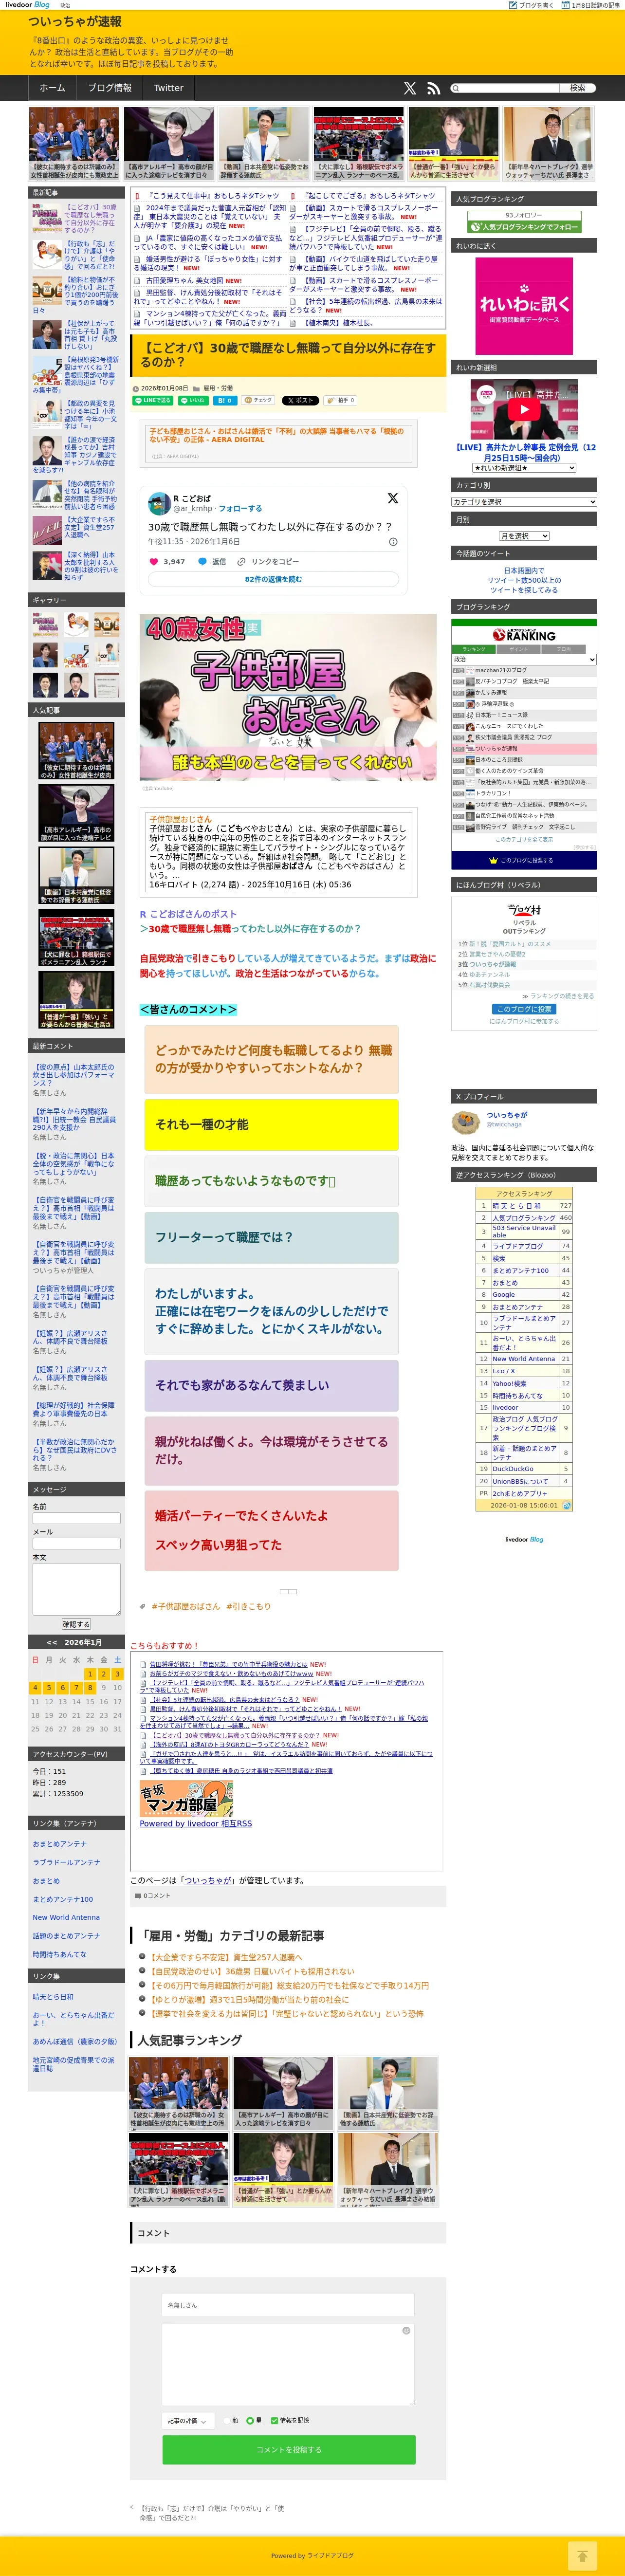Click the チェック share button

[x=259, y=400]
